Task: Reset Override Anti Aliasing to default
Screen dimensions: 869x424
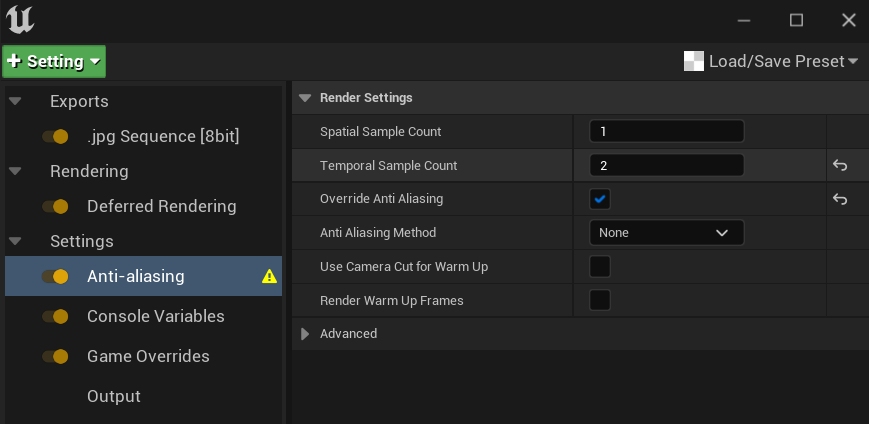Action: coord(840,199)
